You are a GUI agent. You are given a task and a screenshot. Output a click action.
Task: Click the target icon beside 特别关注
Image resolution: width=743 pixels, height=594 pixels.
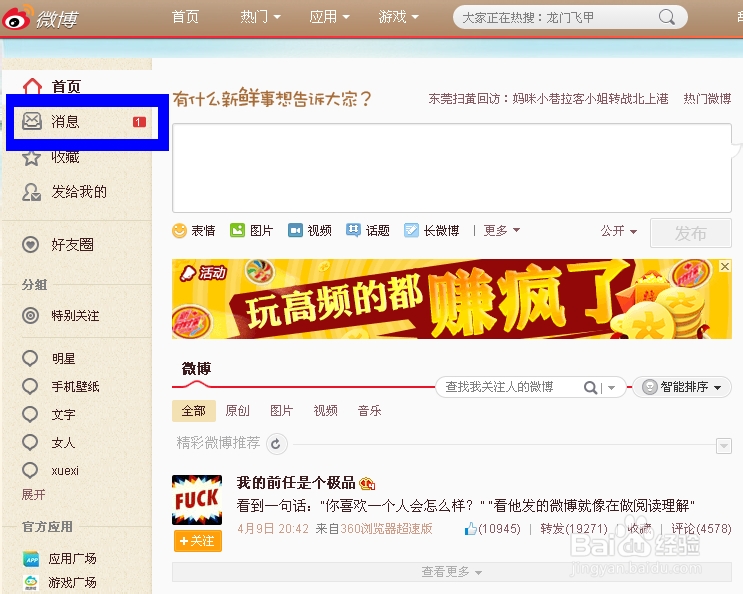pos(31,315)
